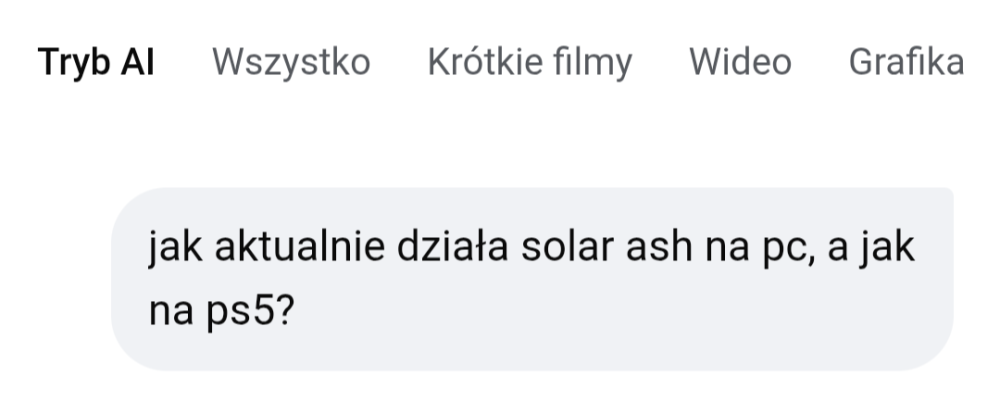Select the Krótkie filmy tab
Viewport: 1000px width, 401px height.
coord(529,63)
